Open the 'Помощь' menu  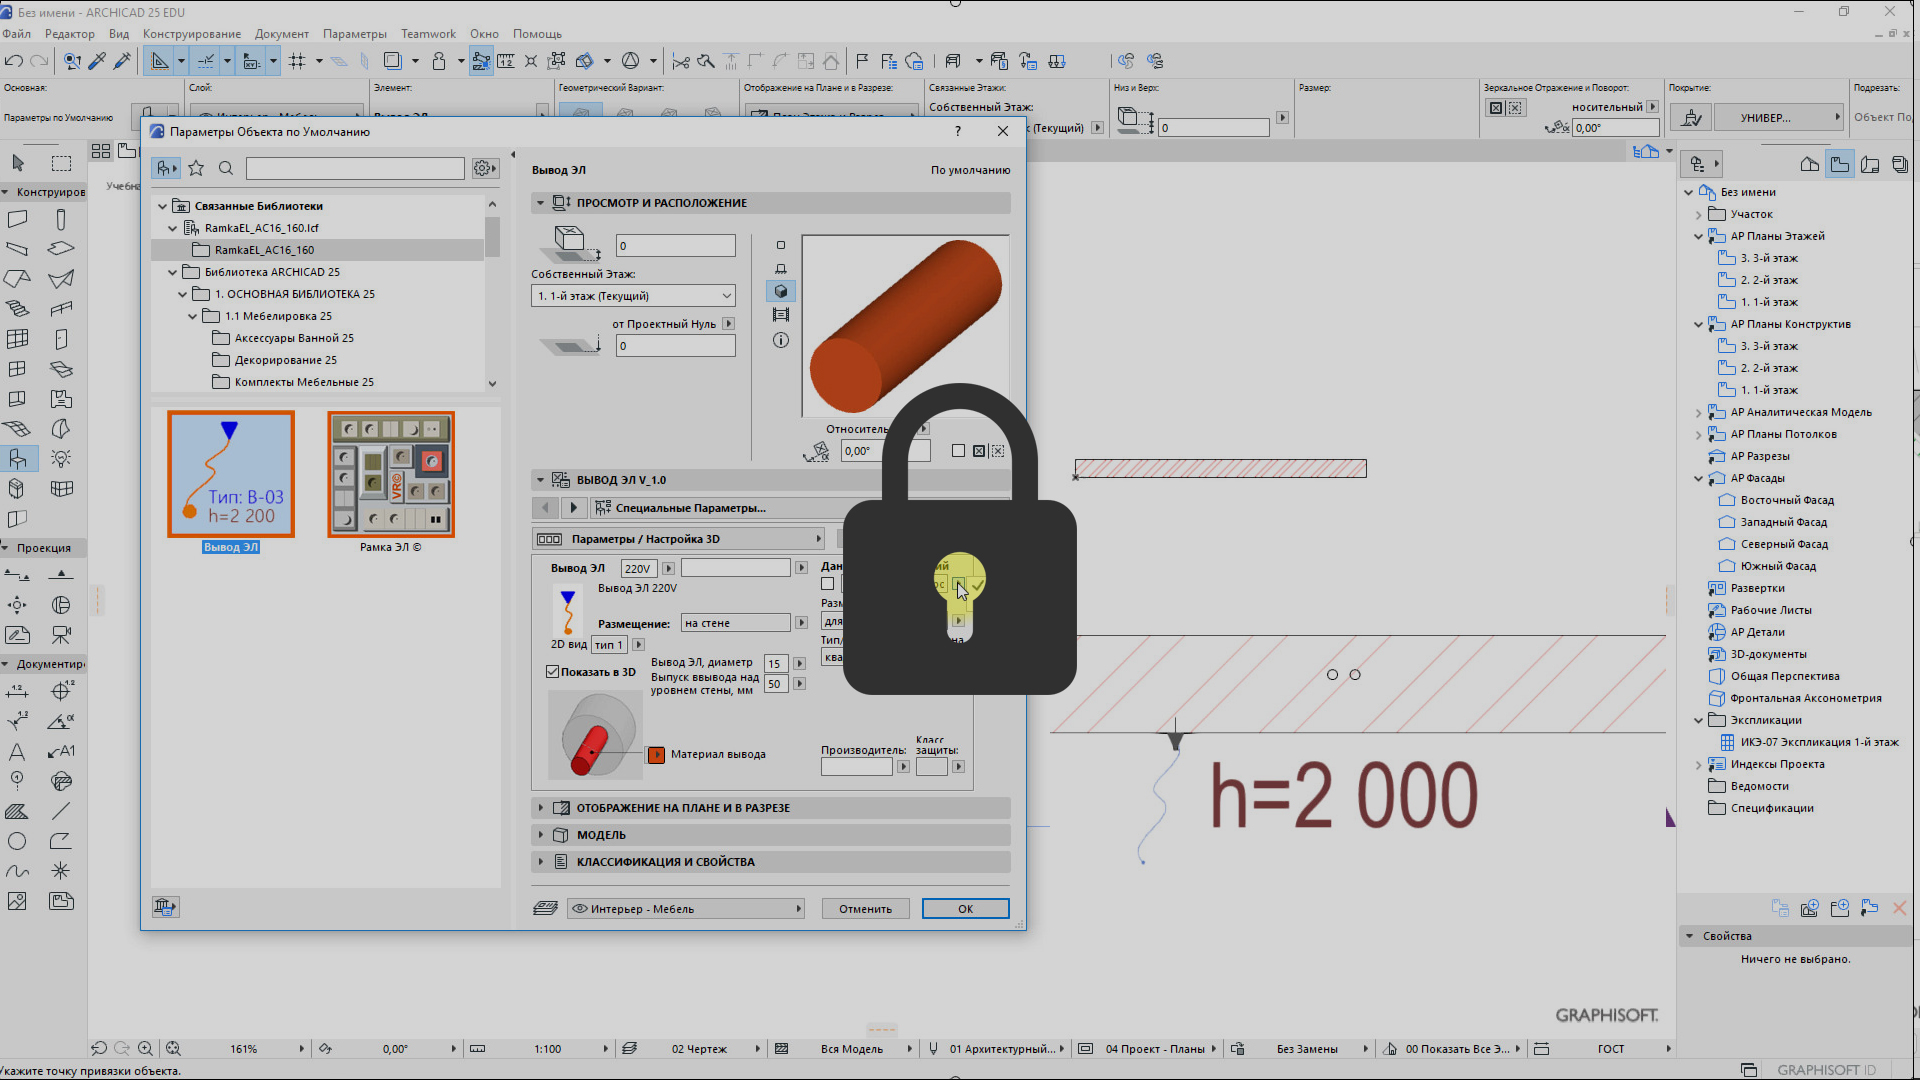(537, 34)
